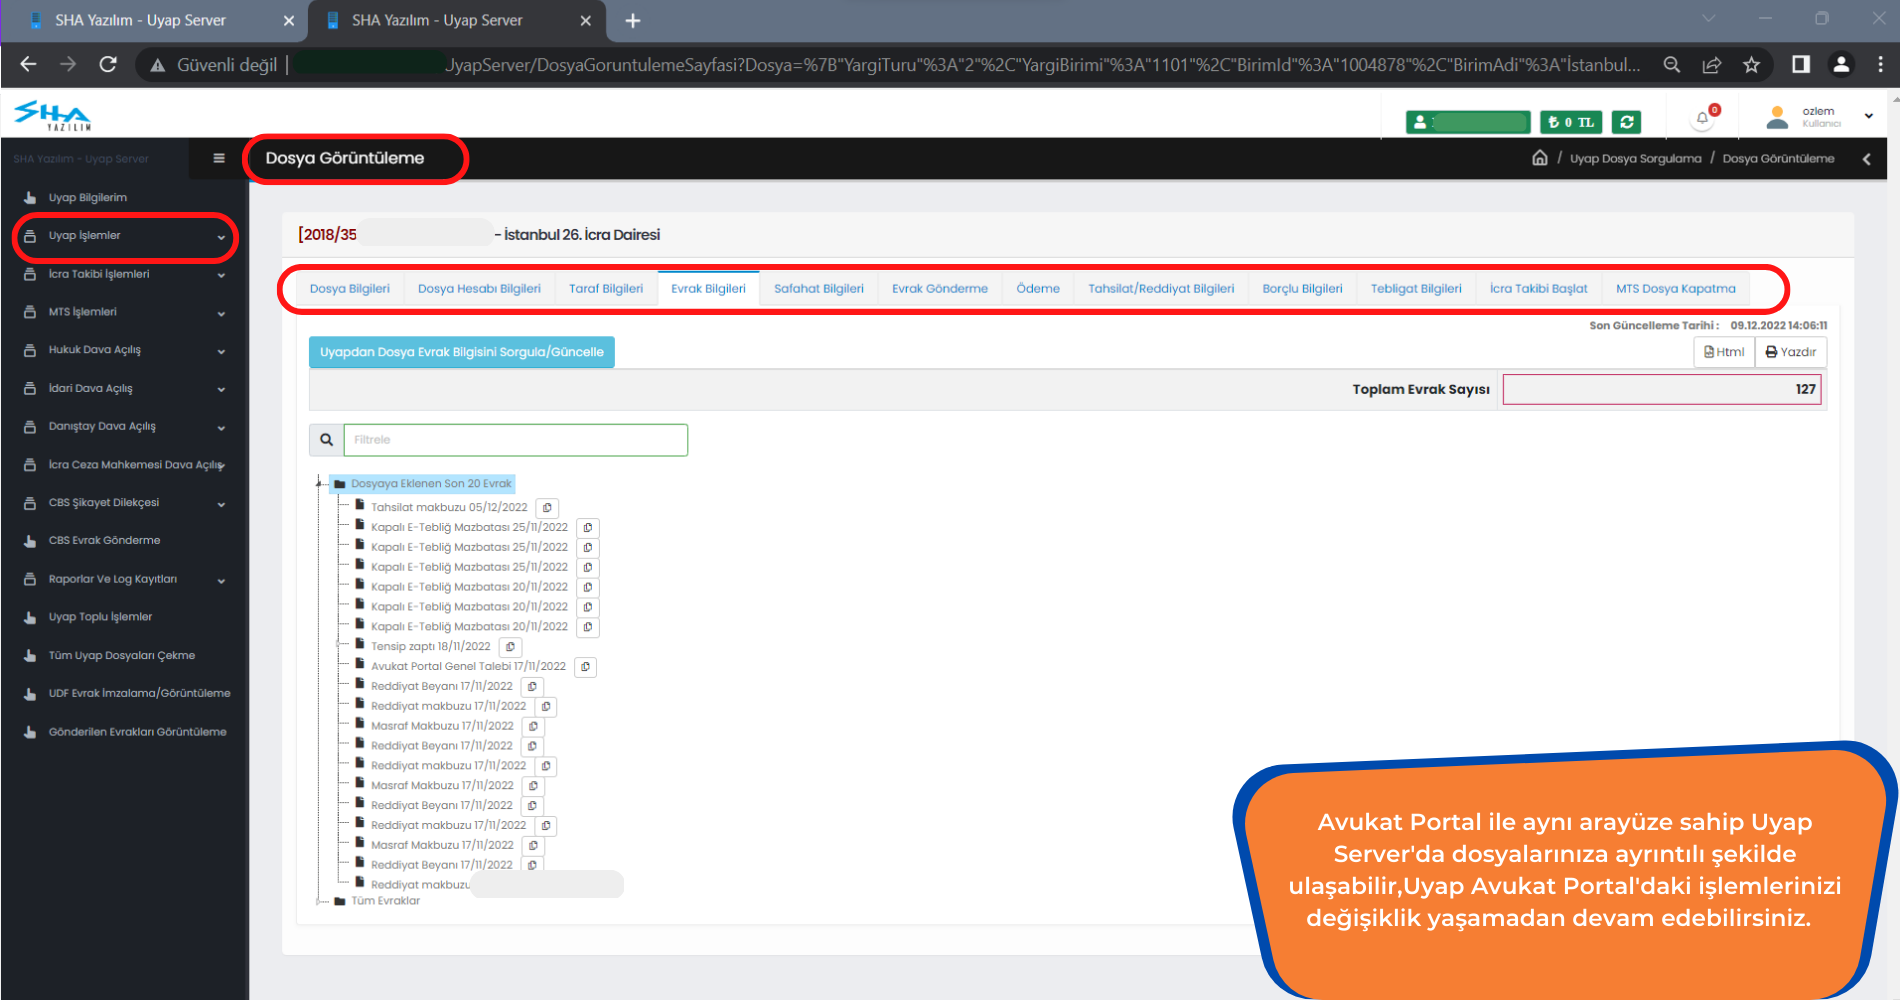Screen dimensions: 1900x1000
Task: Open the Tebligat Bilgileri tab
Action: click(x=1416, y=289)
